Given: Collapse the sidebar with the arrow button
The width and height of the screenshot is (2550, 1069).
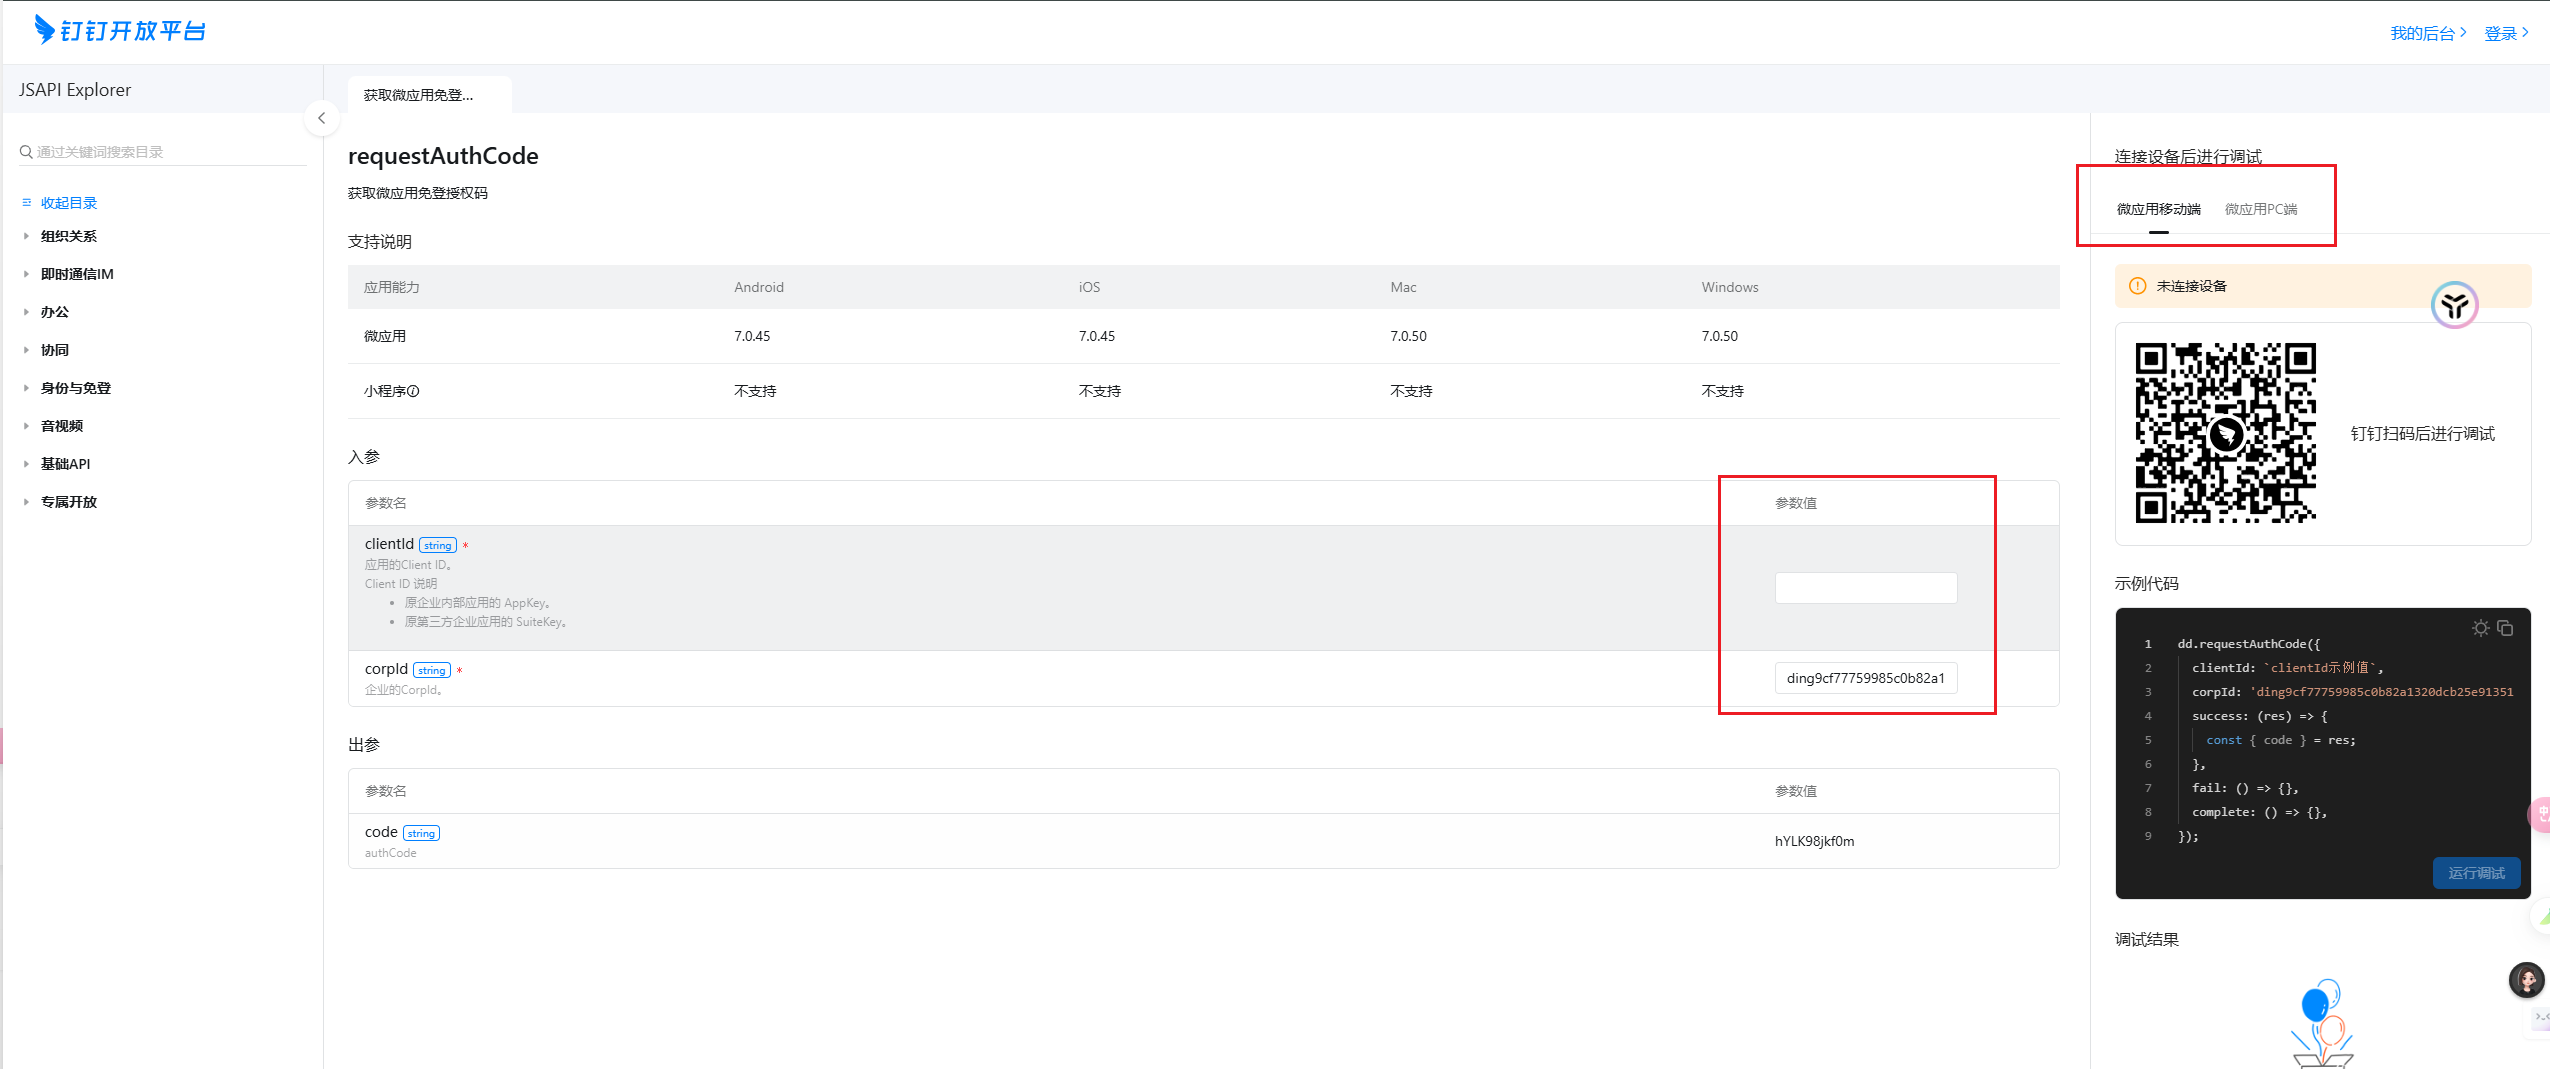Looking at the screenshot, I should click(x=321, y=118).
